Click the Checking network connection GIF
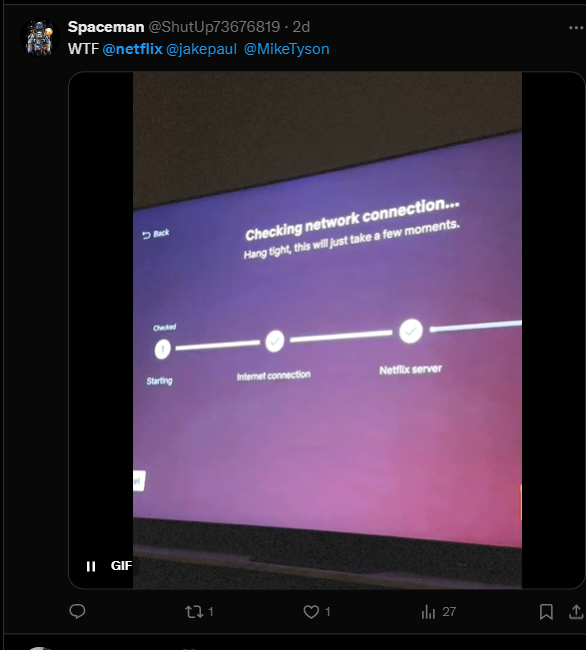The height and width of the screenshot is (650, 586). tap(327, 330)
